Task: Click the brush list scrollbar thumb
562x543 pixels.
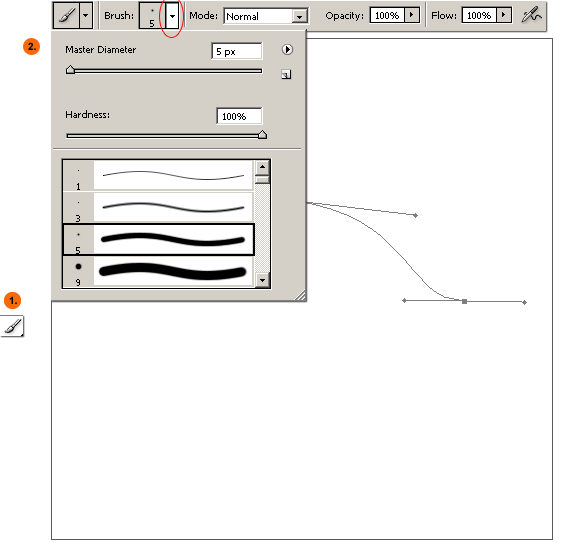Action: pos(262,179)
